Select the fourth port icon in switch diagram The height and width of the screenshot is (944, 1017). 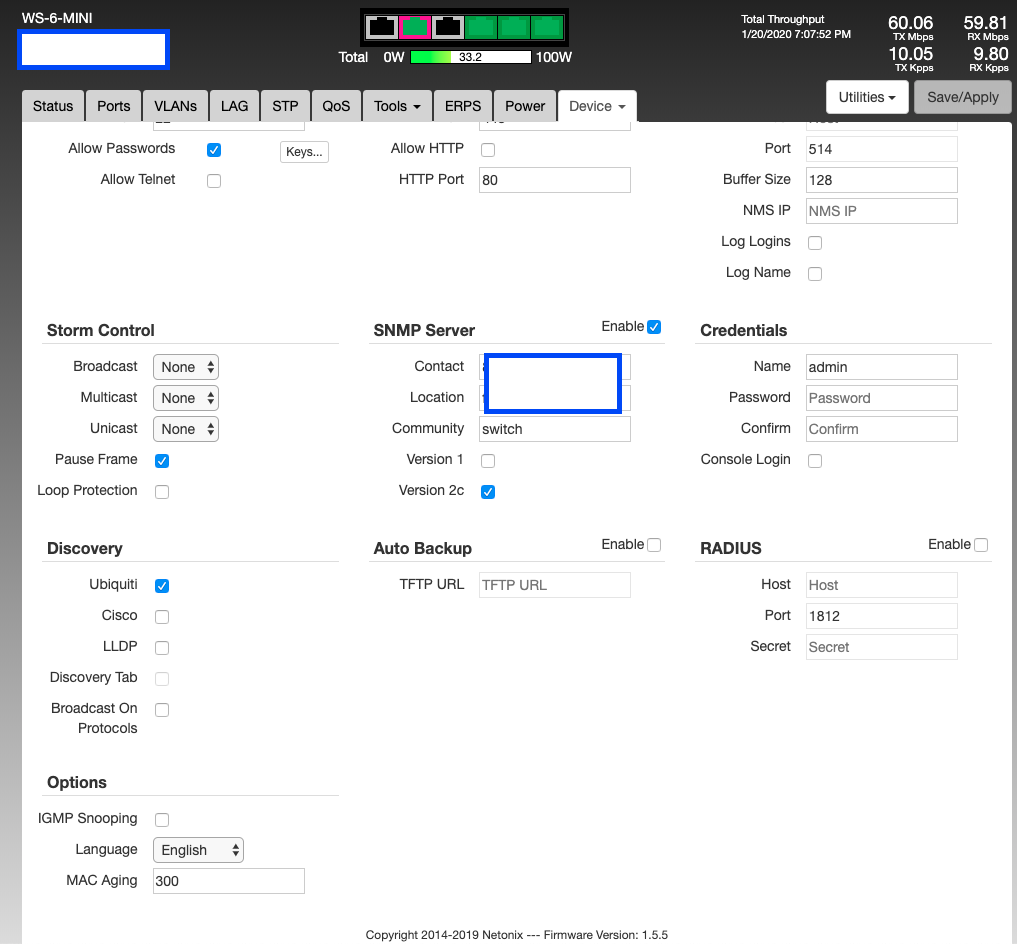point(481,27)
